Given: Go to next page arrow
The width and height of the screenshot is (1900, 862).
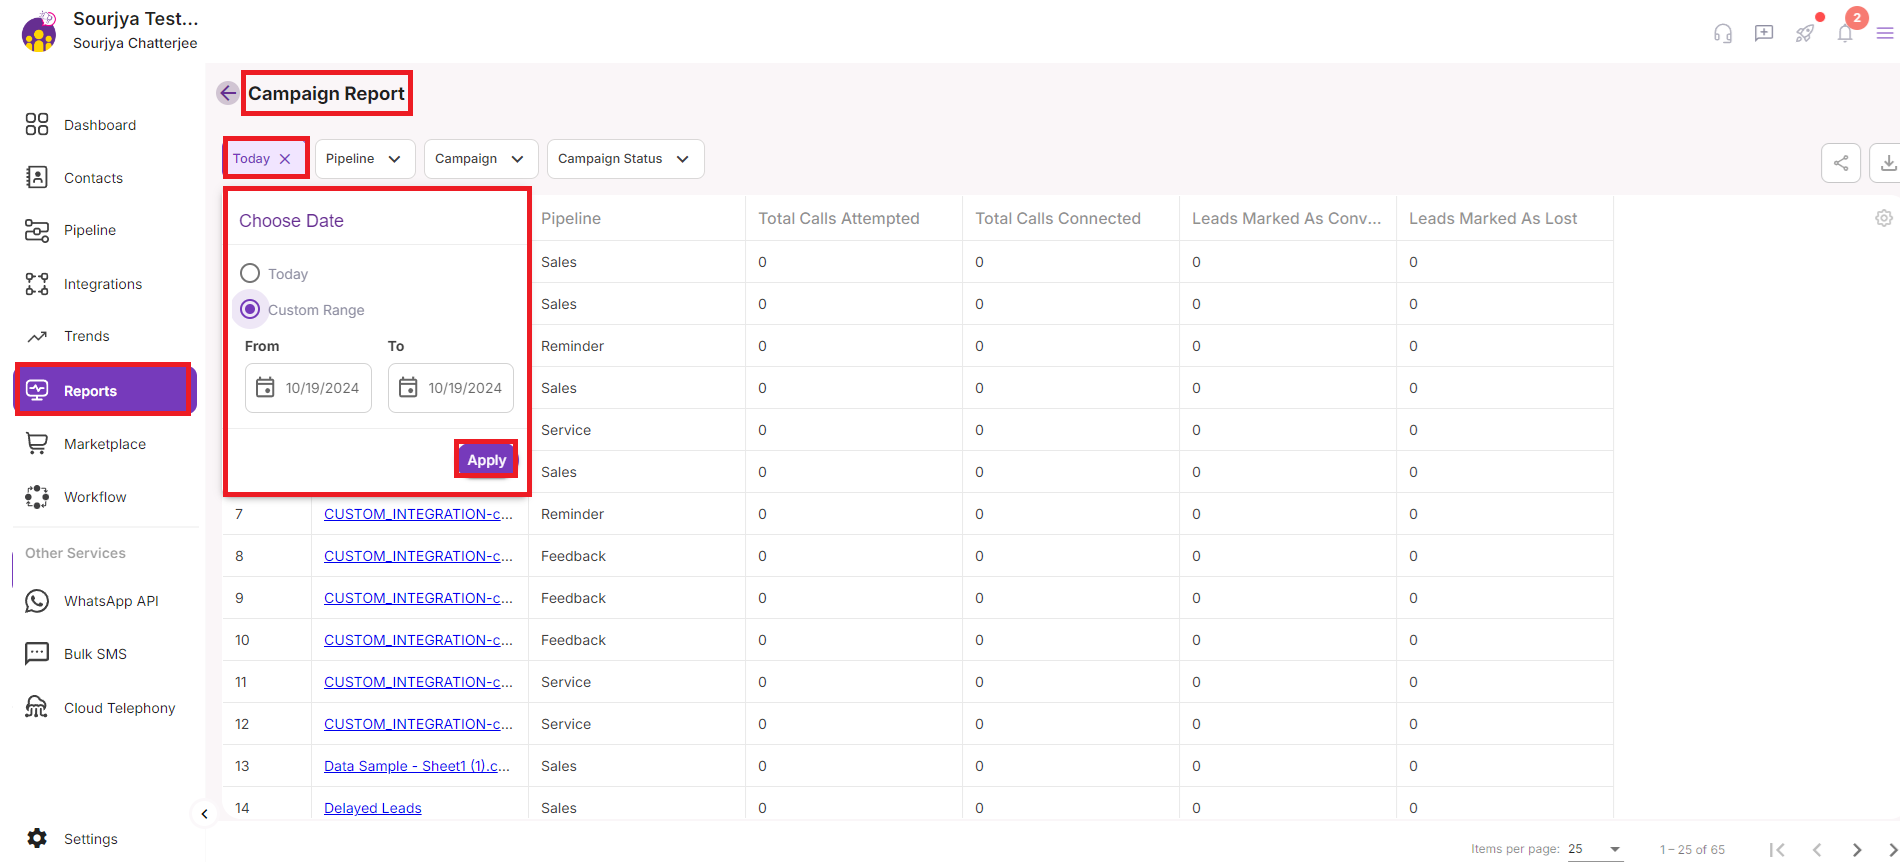Looking at the screenshot, I should 1856,849.
